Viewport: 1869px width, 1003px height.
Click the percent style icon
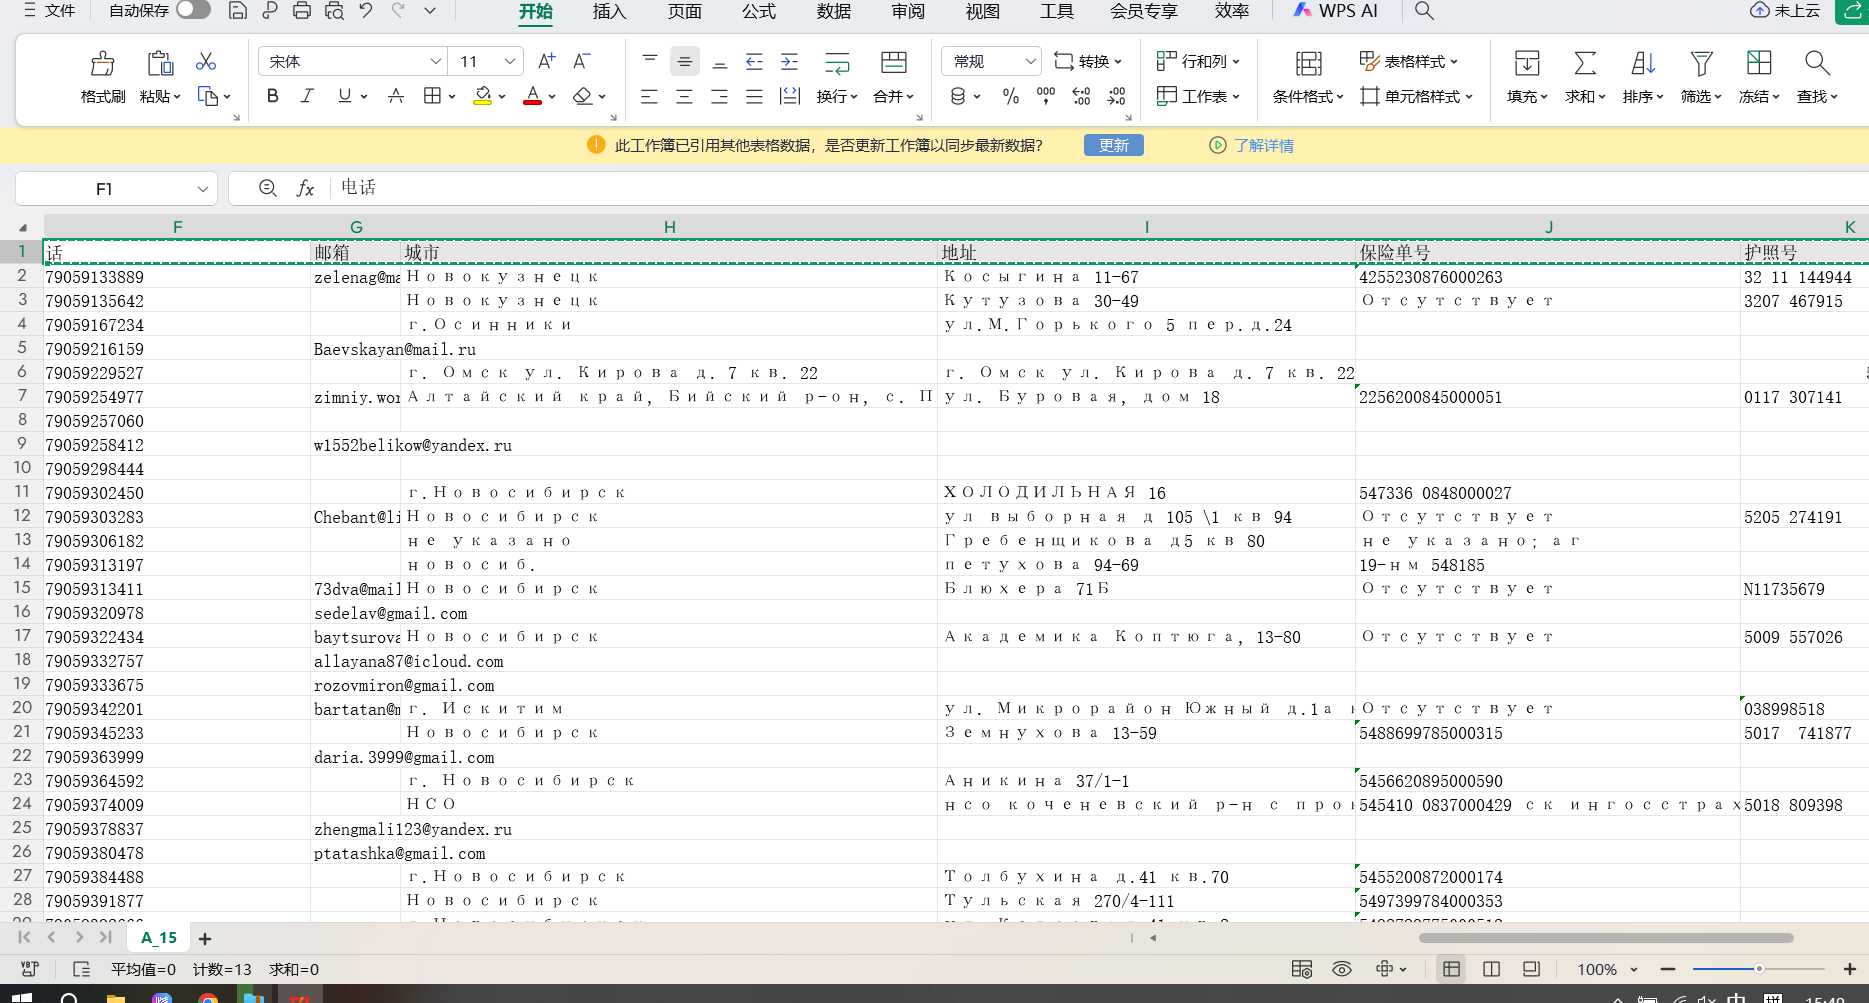1011,96
